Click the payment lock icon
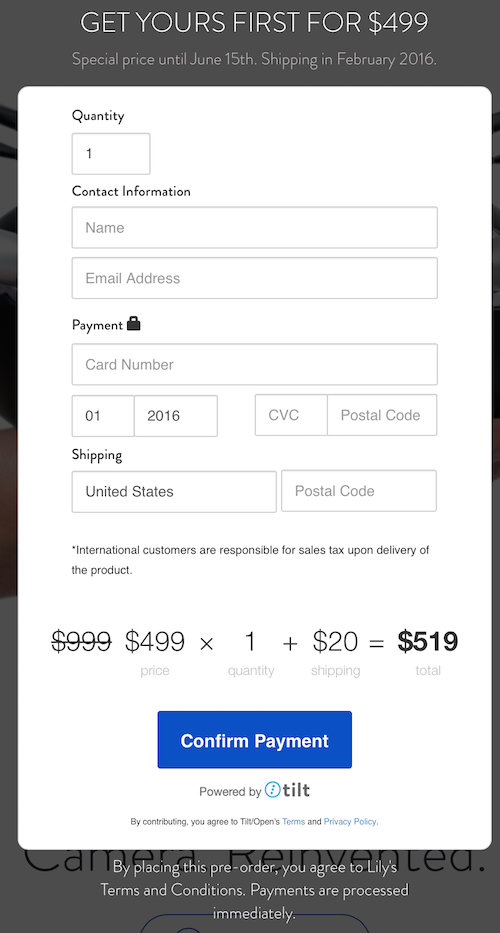 [x=133, y=323]
